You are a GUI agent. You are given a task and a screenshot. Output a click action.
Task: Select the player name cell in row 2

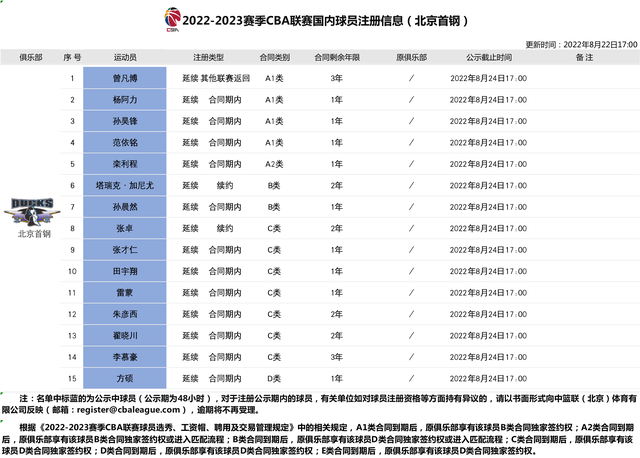pyautogui.click(x=125, y=100)
